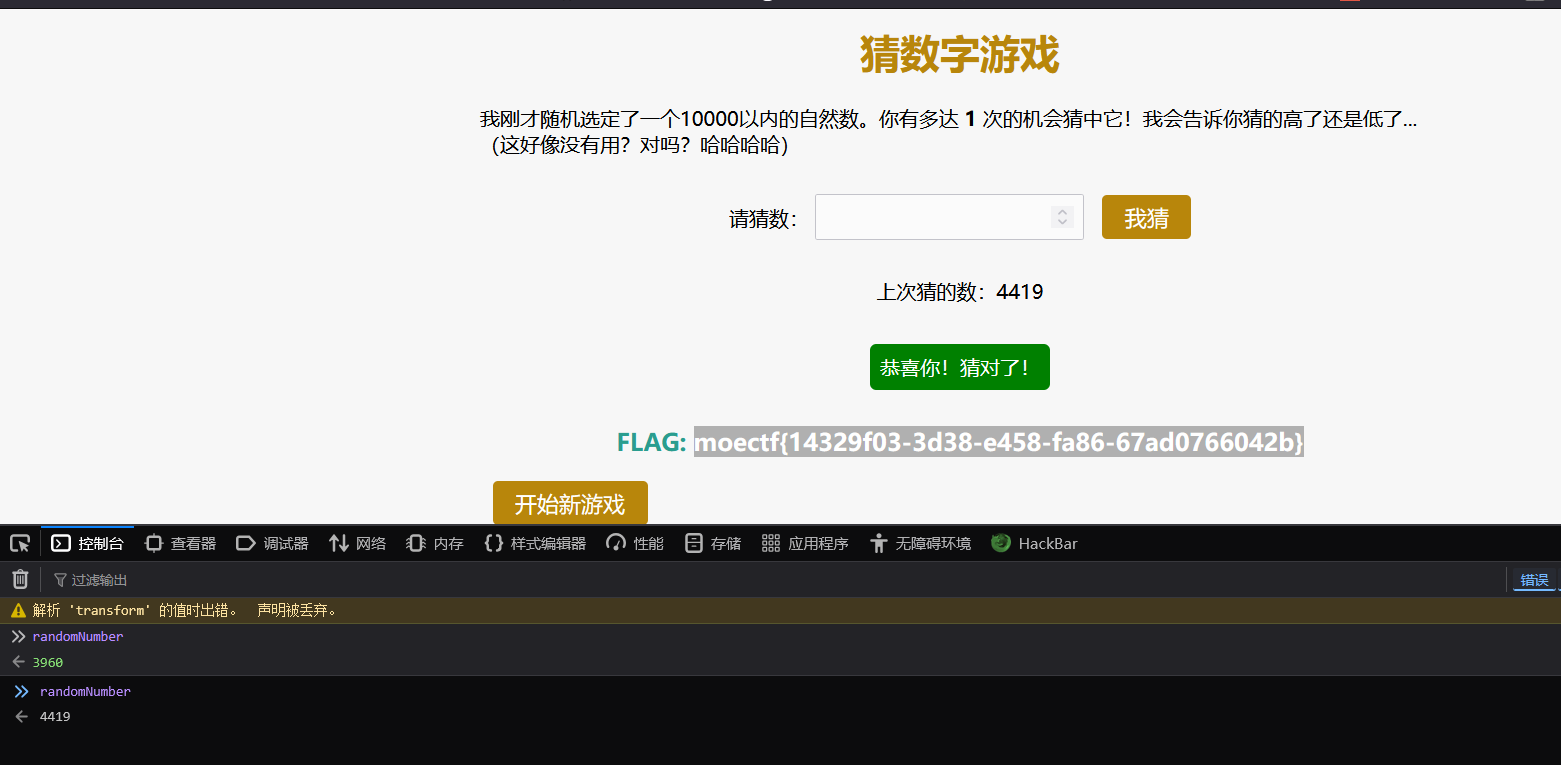
Task: Click the element picker icon in devtools
Action: (20, 543)
